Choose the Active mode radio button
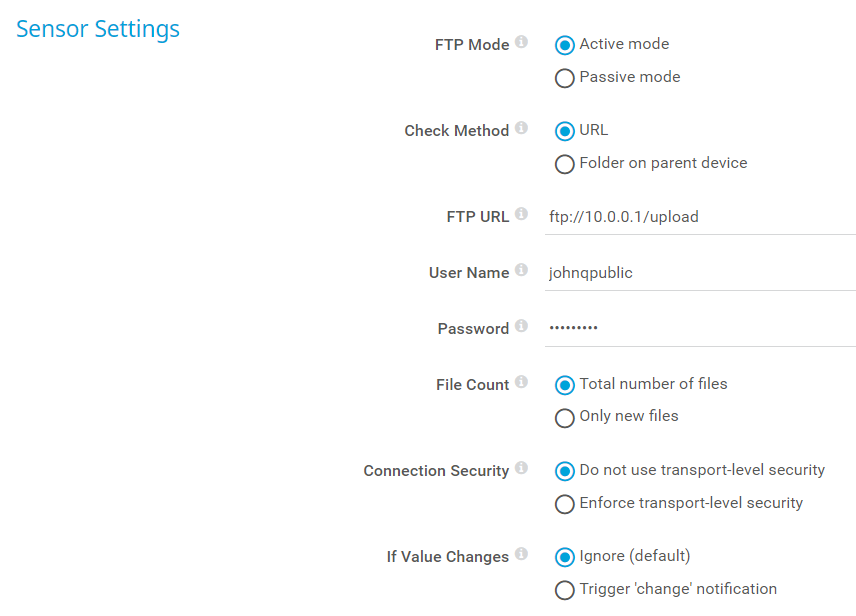The width and height of the screenshot is (856, 616). 565,45
